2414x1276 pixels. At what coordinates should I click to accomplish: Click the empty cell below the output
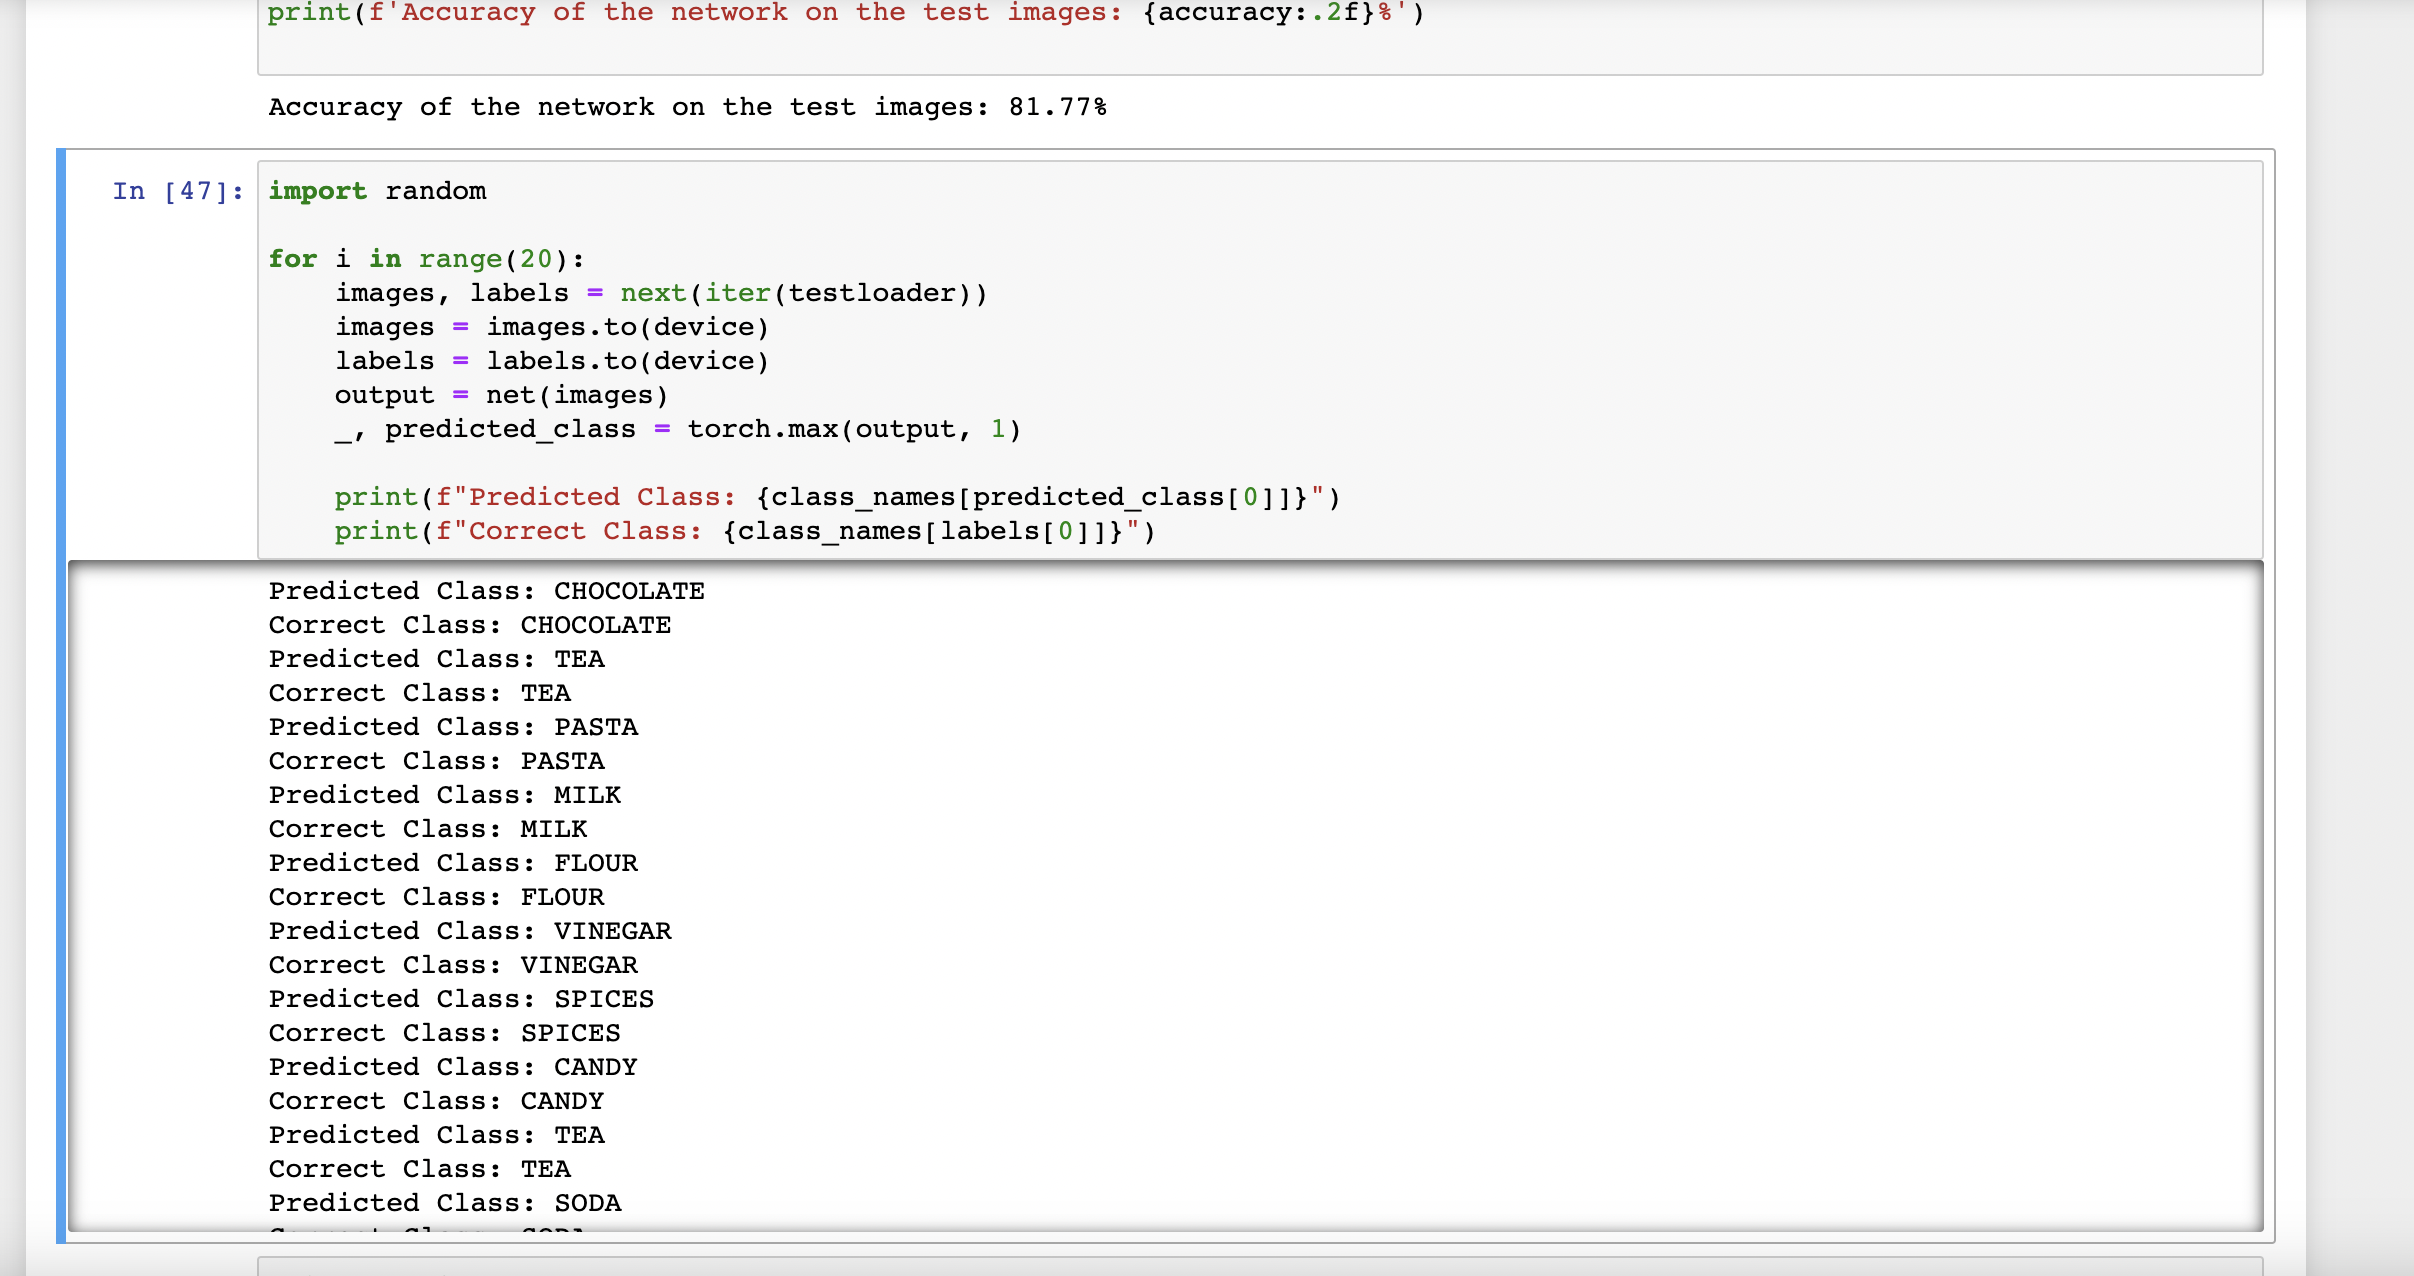[1259, 1266]
